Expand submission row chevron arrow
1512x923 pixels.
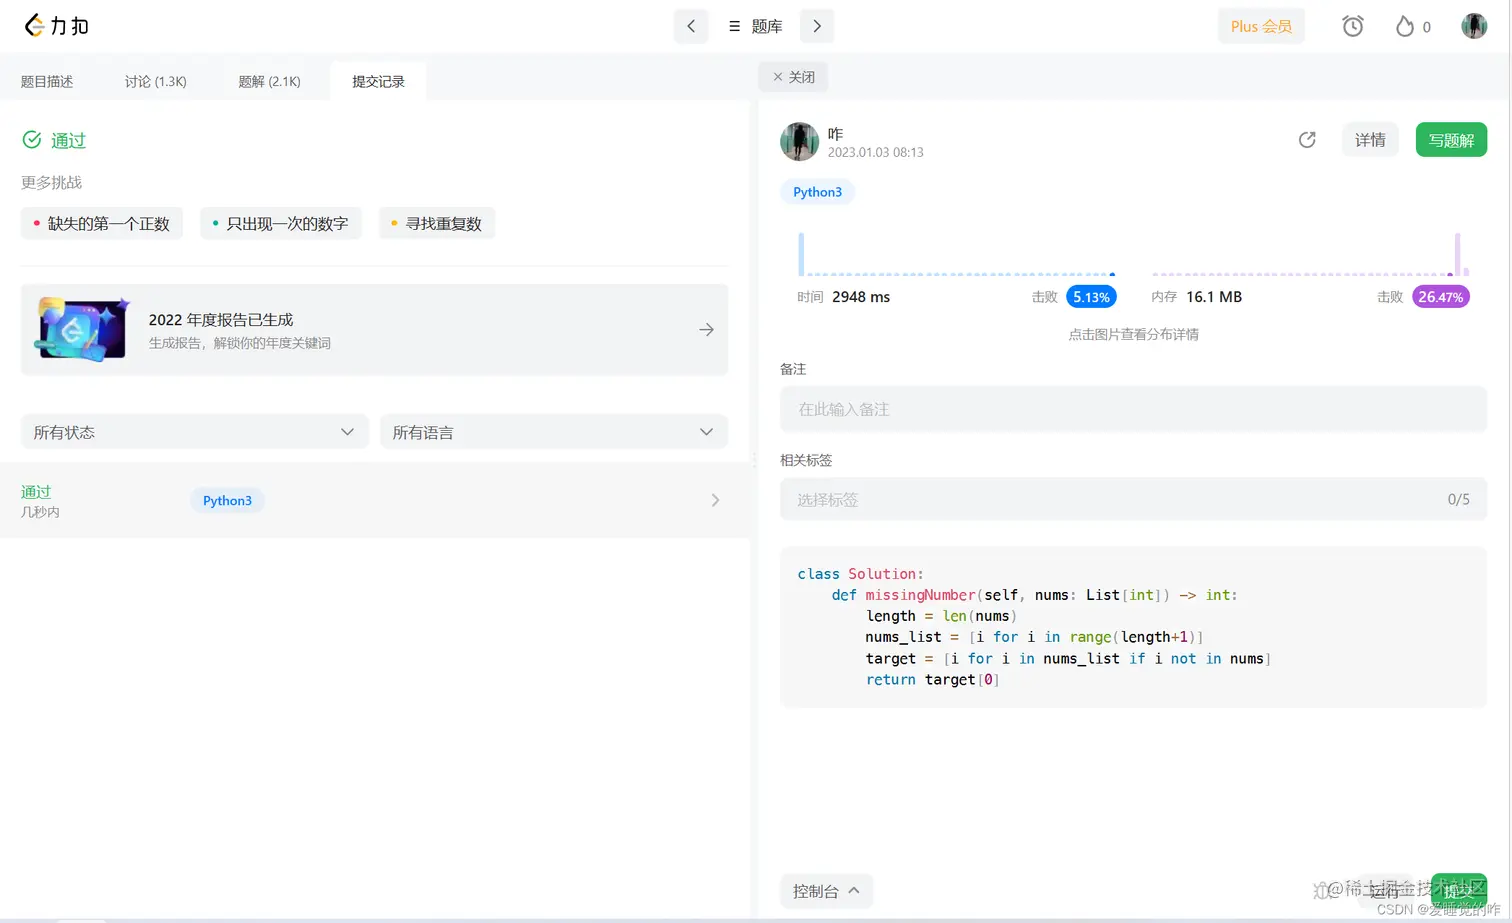(715, 500)
